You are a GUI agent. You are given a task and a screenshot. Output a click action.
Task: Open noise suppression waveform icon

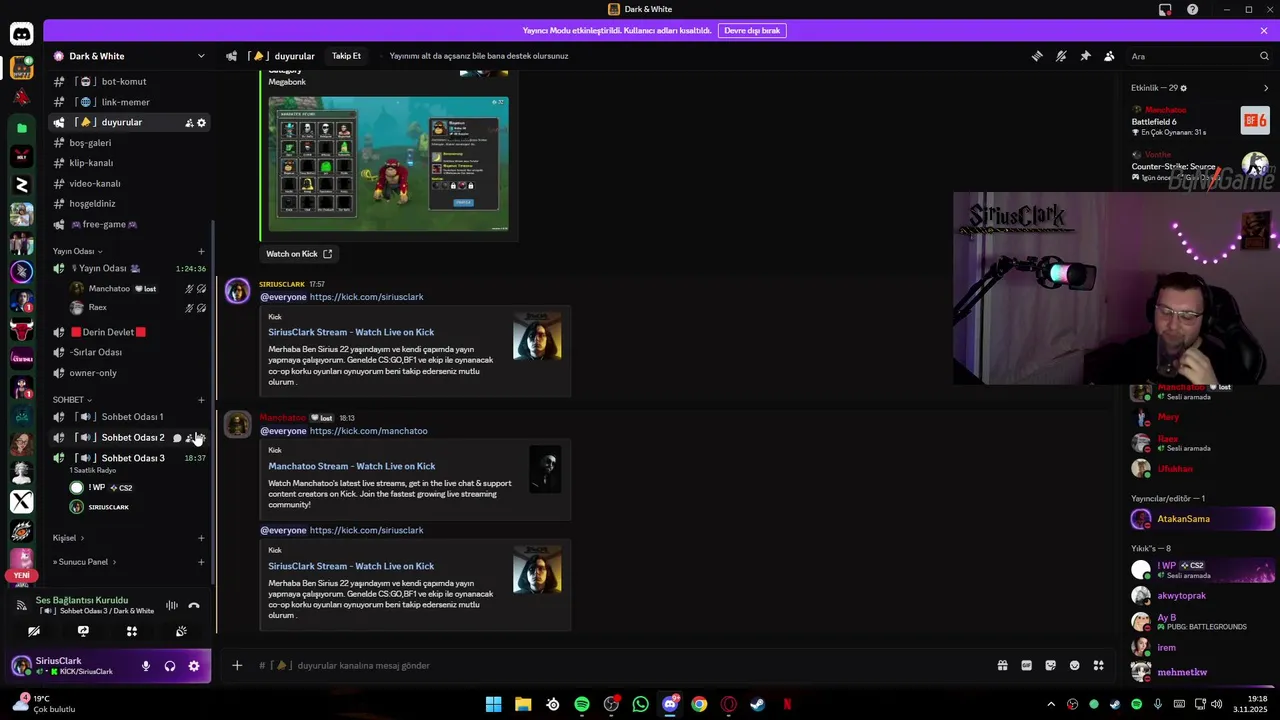tap(172, 605)
